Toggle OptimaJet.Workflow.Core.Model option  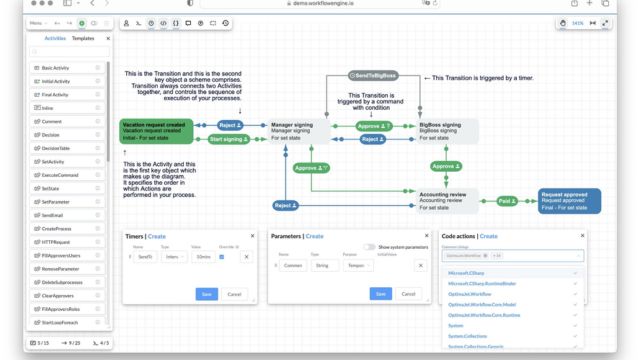(x=513, y=305)
